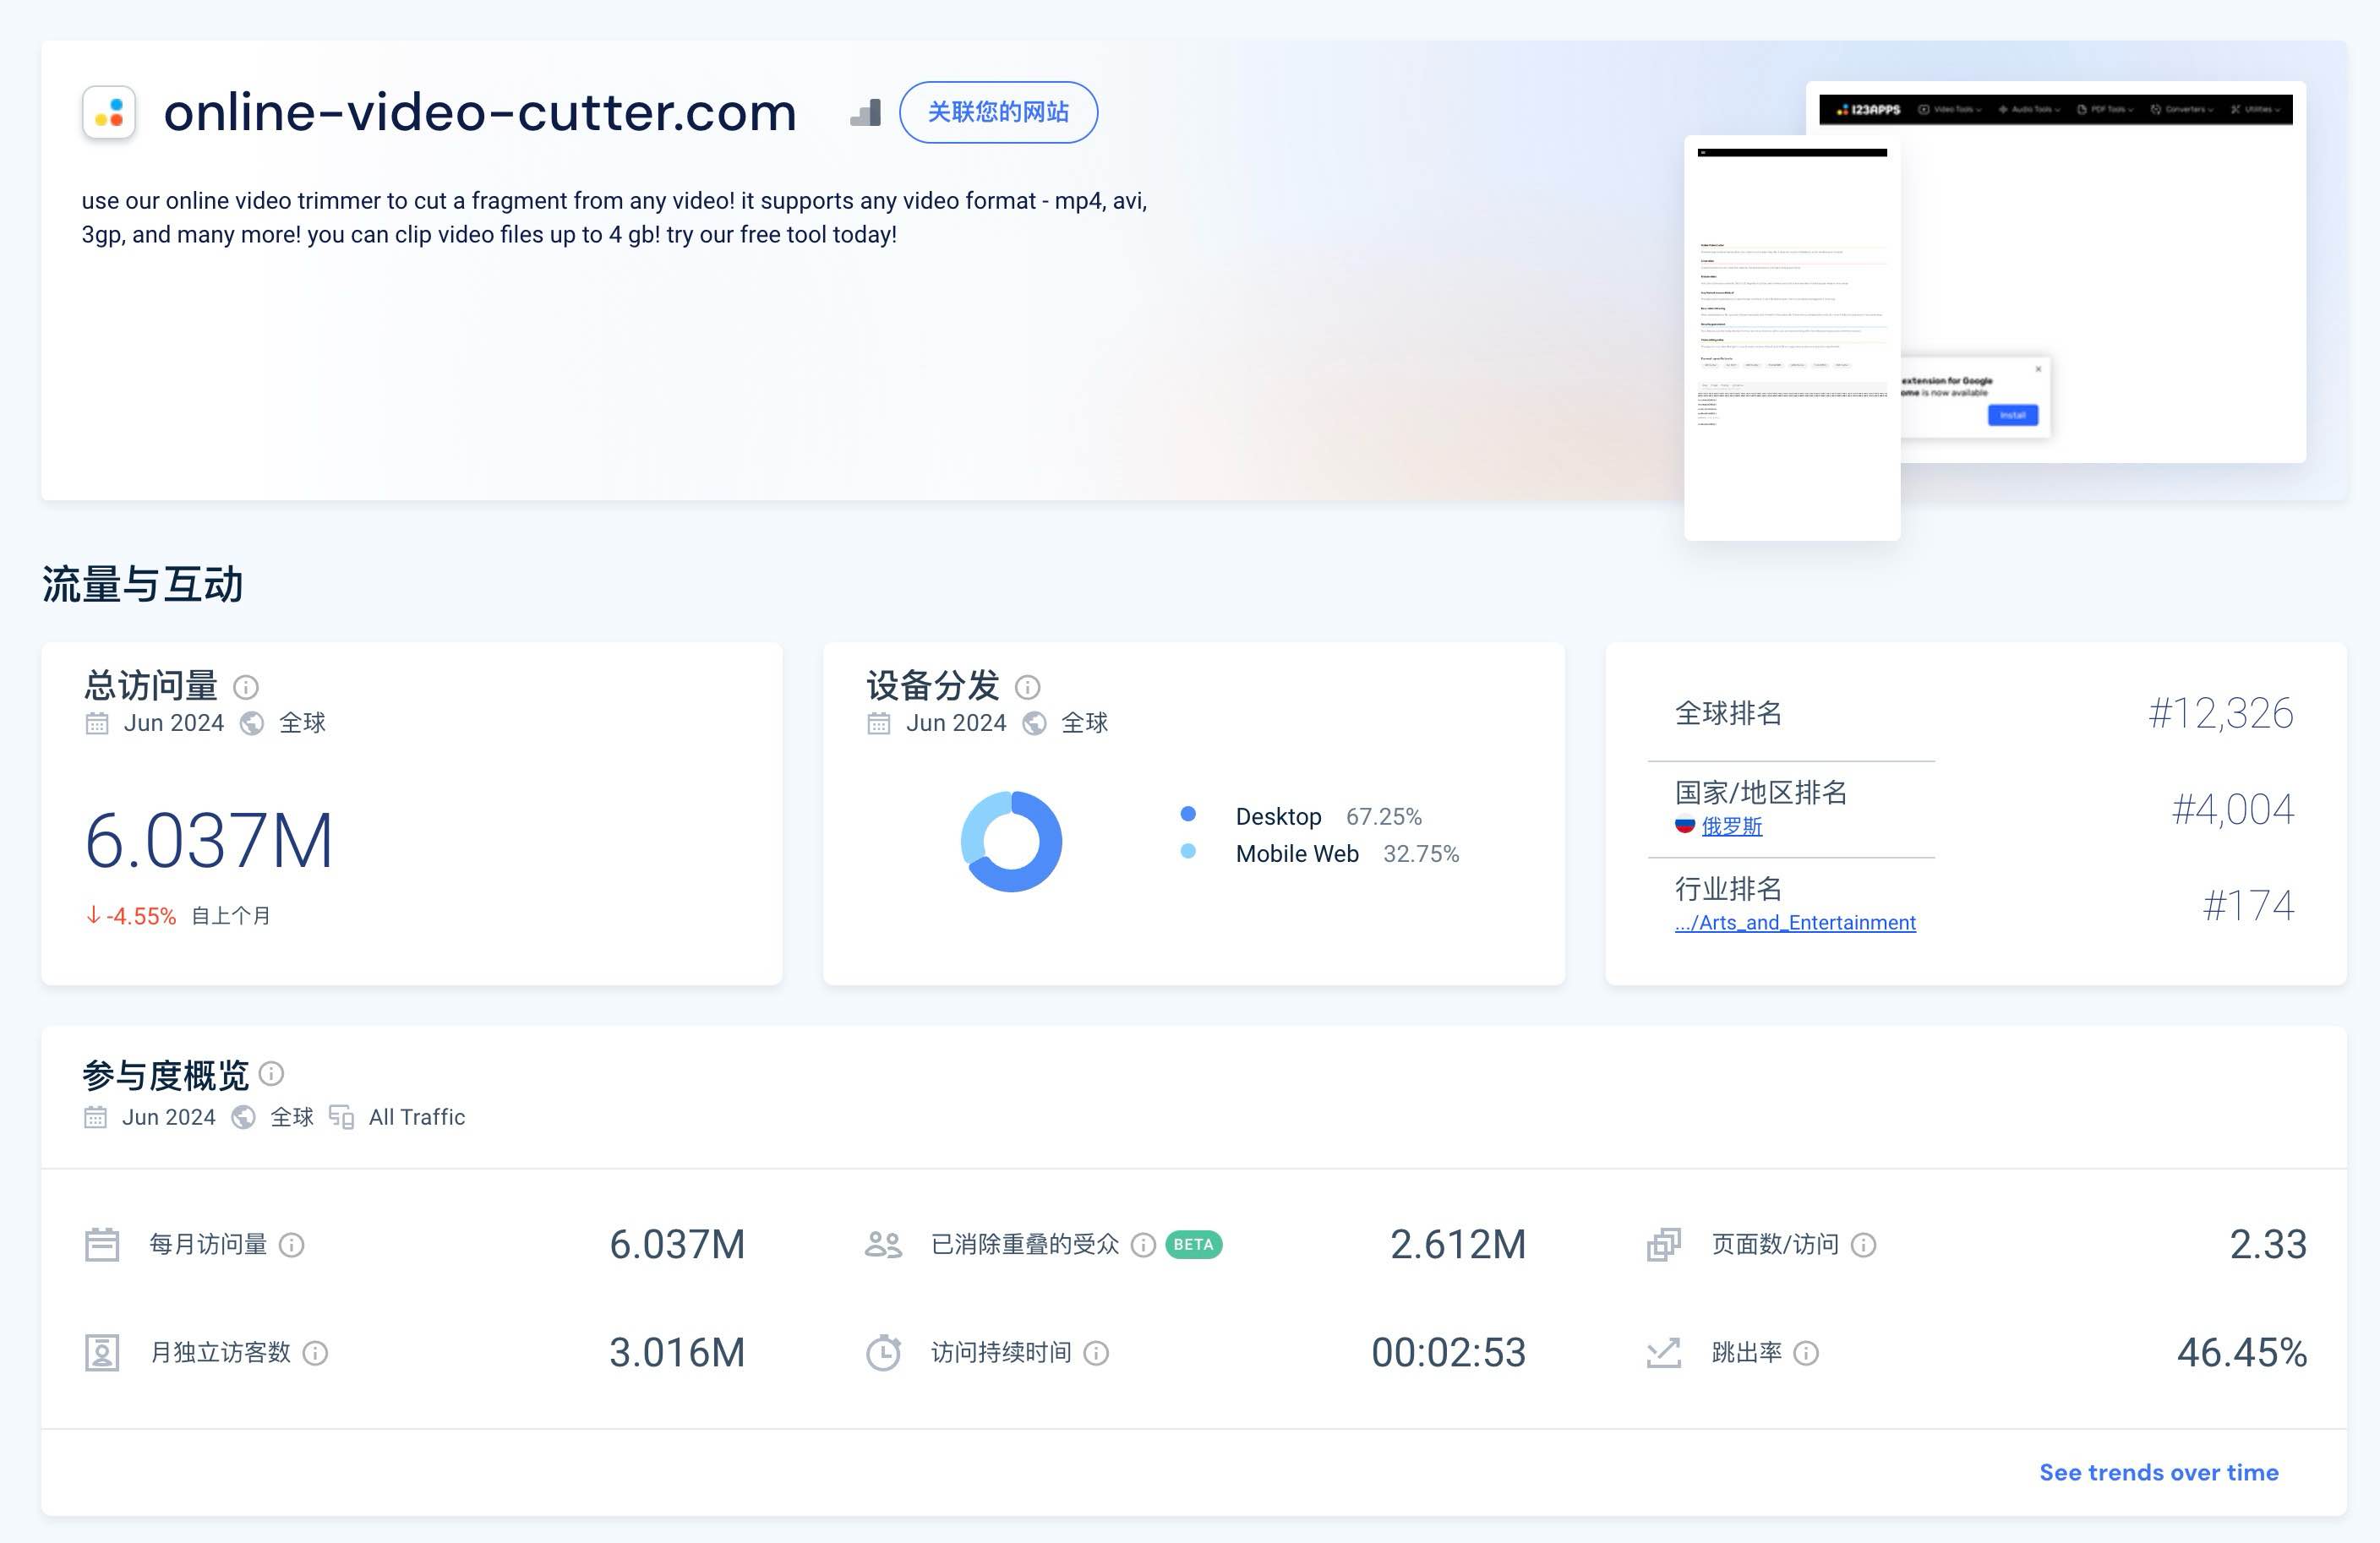2380x1543 pixels.
Task: Click the All Traffic devices icon
Action: pyautogui.click(x=341, y=1117)
